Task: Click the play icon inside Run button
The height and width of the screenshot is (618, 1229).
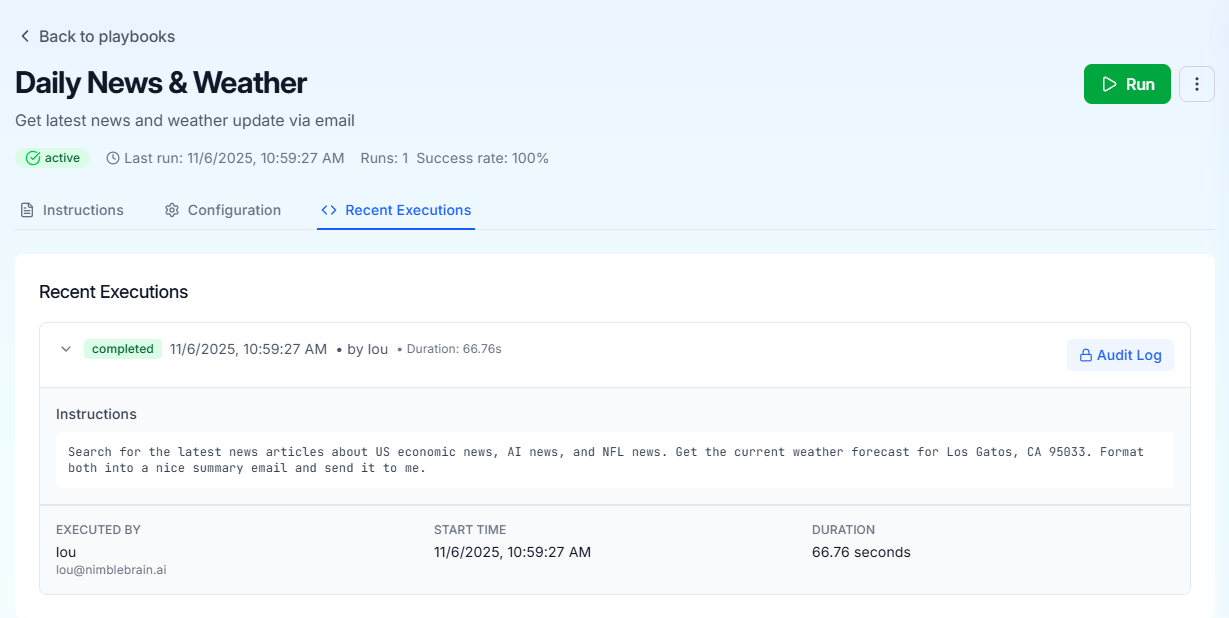Action: (1109, 84)
